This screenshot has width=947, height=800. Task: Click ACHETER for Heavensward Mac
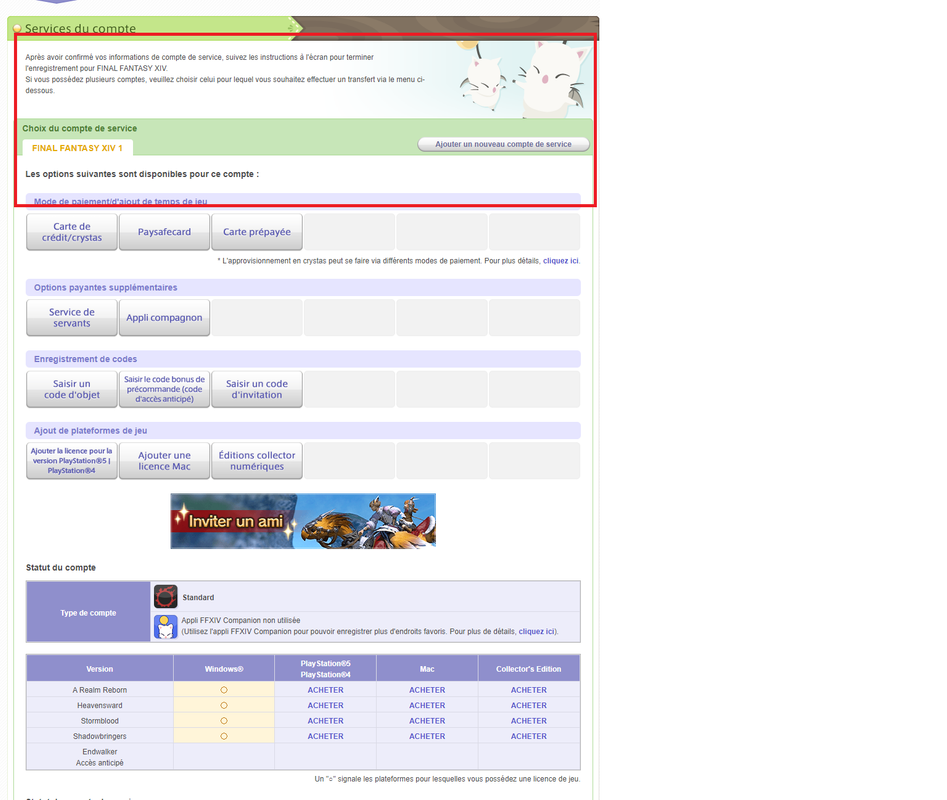[x=427, y=705]
